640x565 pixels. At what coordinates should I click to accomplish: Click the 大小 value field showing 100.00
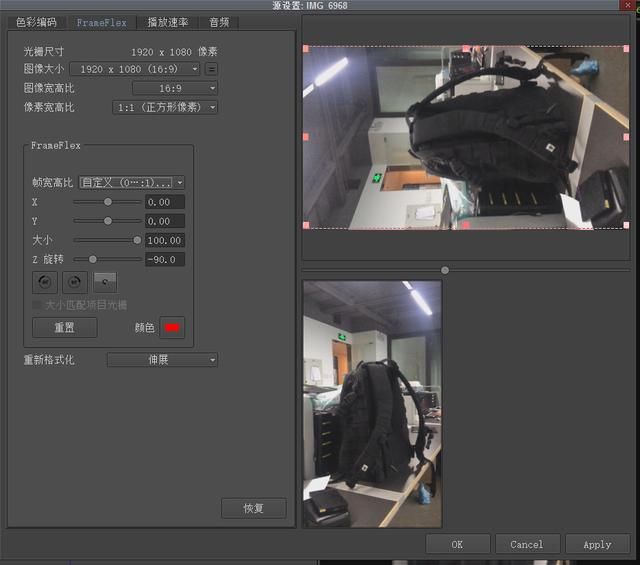coord(164,240)
